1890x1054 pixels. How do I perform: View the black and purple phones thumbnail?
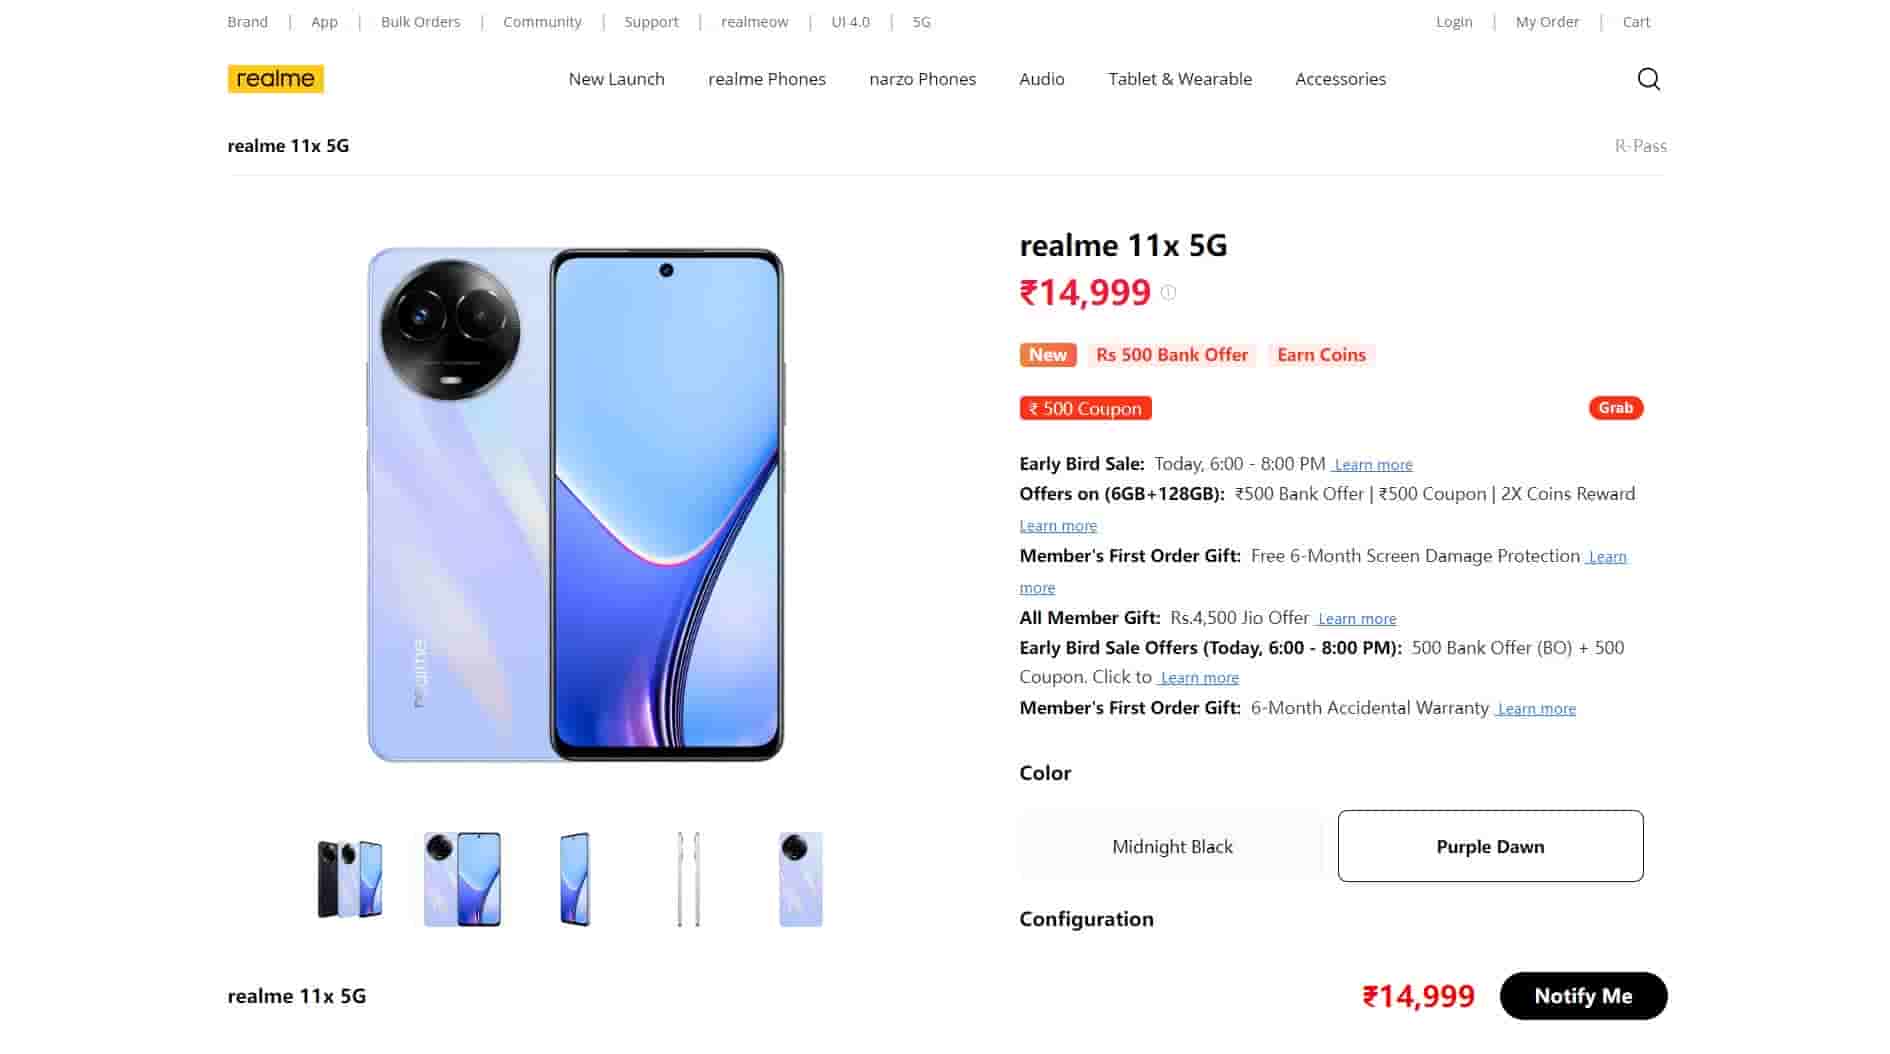(349, 879)
